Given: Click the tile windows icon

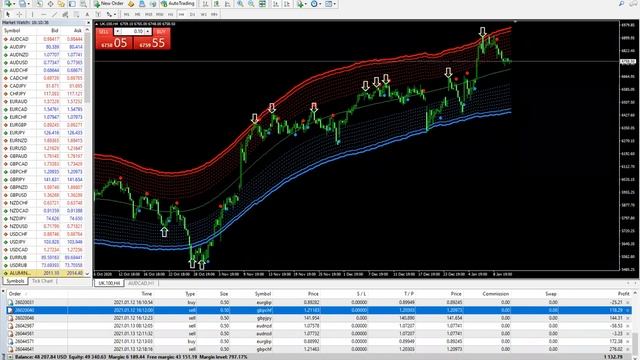Looking at the screenshot, I should click(262, 4).
